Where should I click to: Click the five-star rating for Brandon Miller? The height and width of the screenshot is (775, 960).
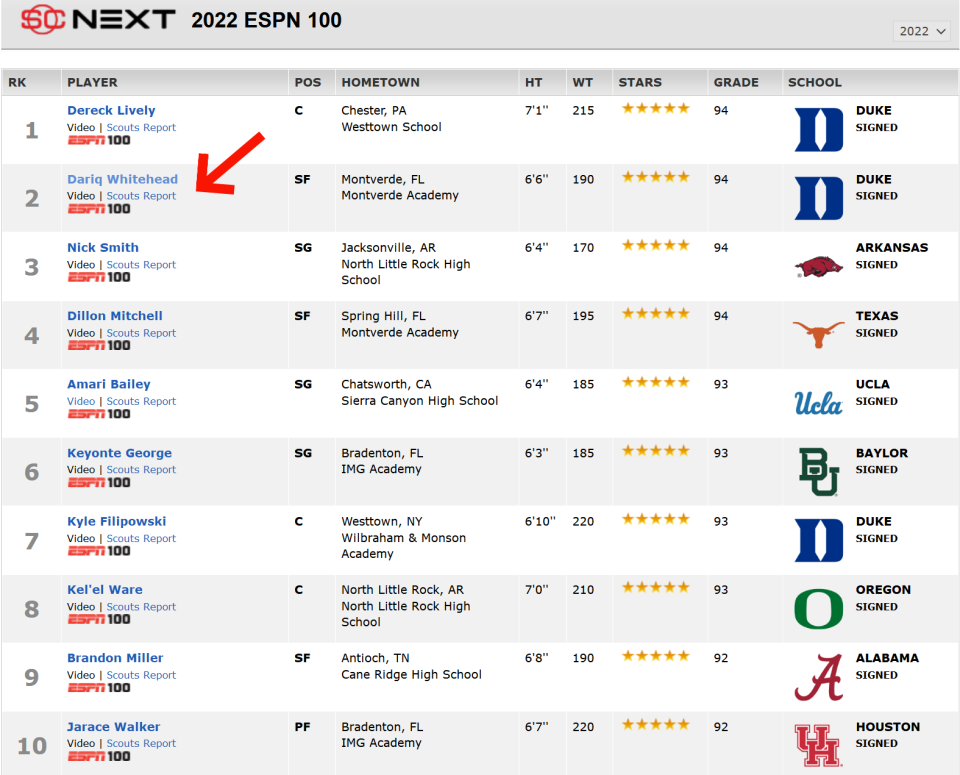(655, 656)
